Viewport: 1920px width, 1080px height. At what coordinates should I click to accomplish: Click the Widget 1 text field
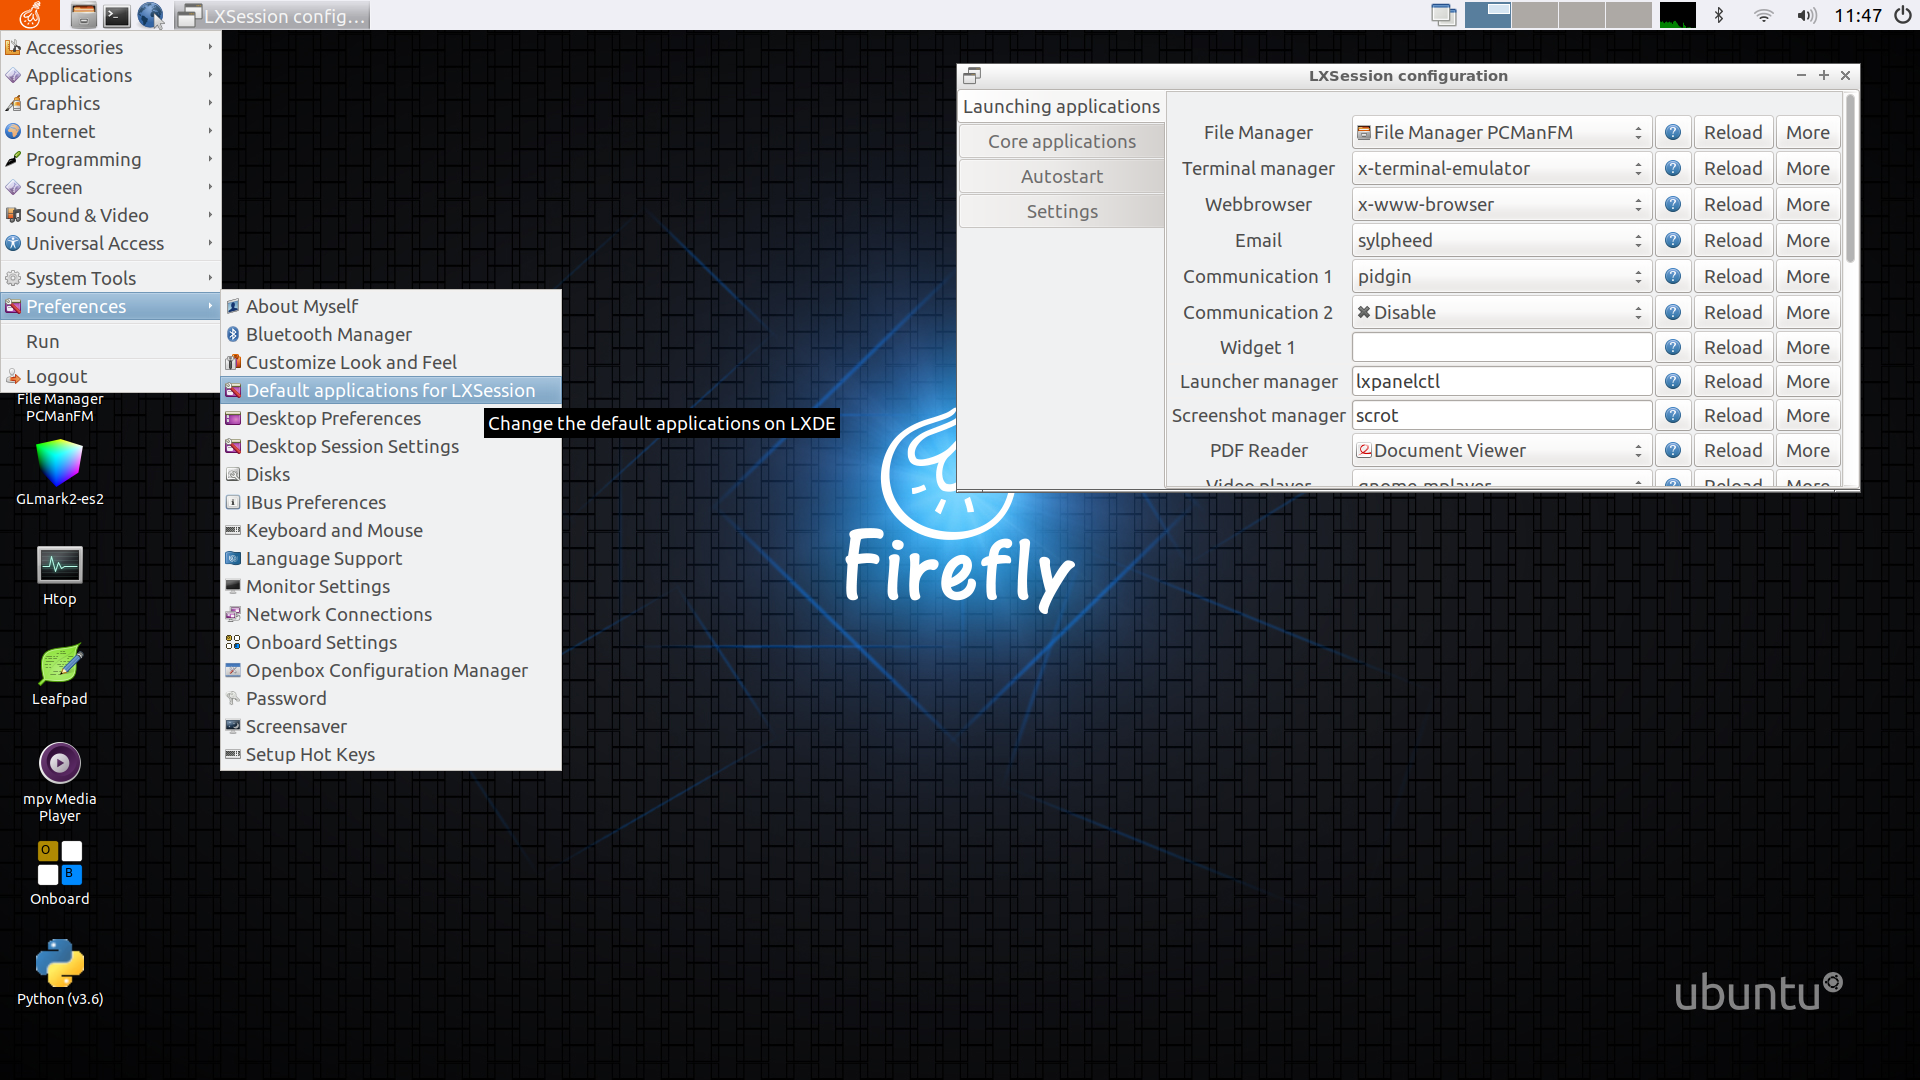point(1501,347)
